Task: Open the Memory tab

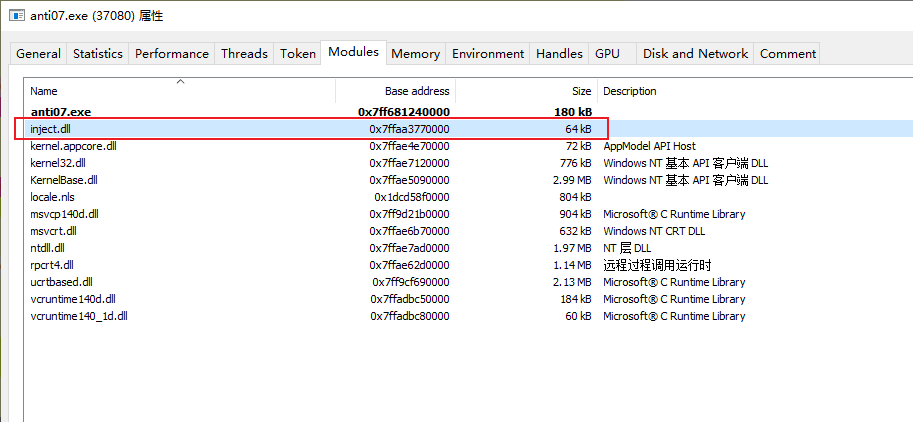Action: [x=415, y=54]
